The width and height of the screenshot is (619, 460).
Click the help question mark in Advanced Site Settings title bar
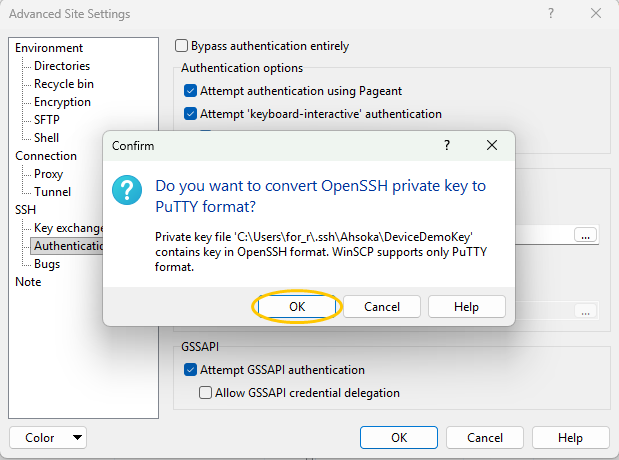click(x=551, y=13)
